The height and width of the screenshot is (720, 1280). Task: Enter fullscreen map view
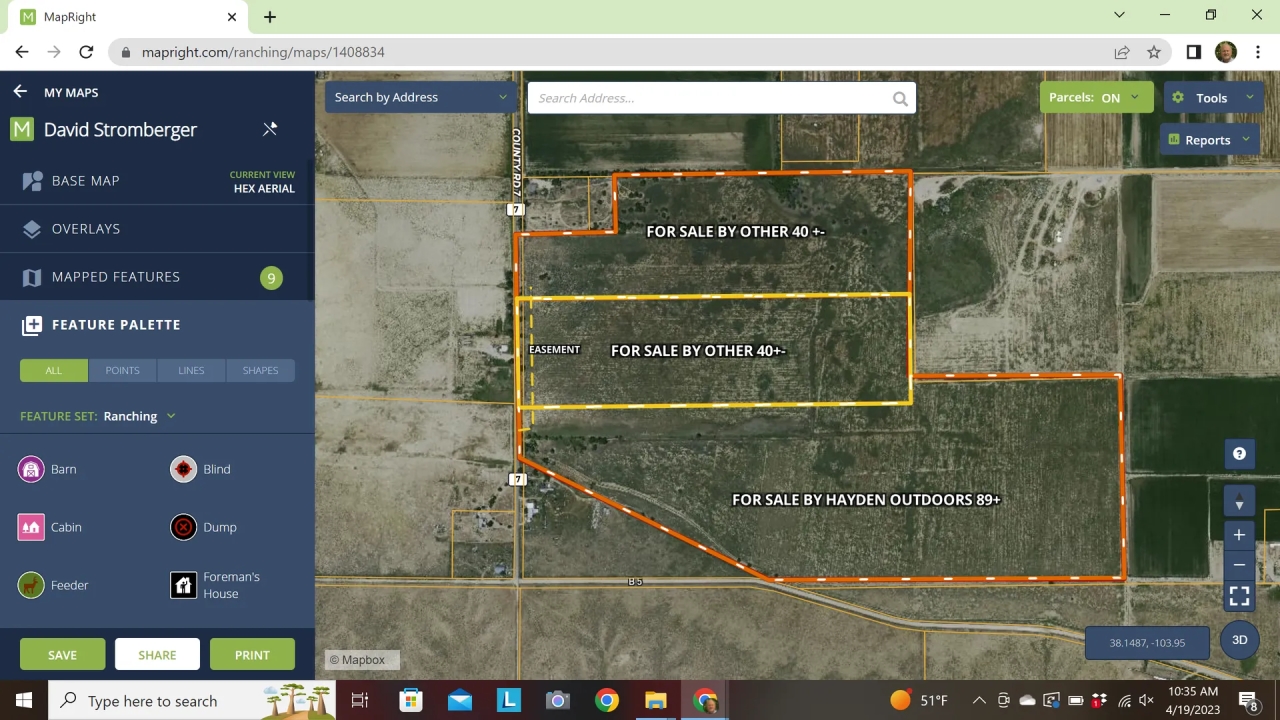1239,597
